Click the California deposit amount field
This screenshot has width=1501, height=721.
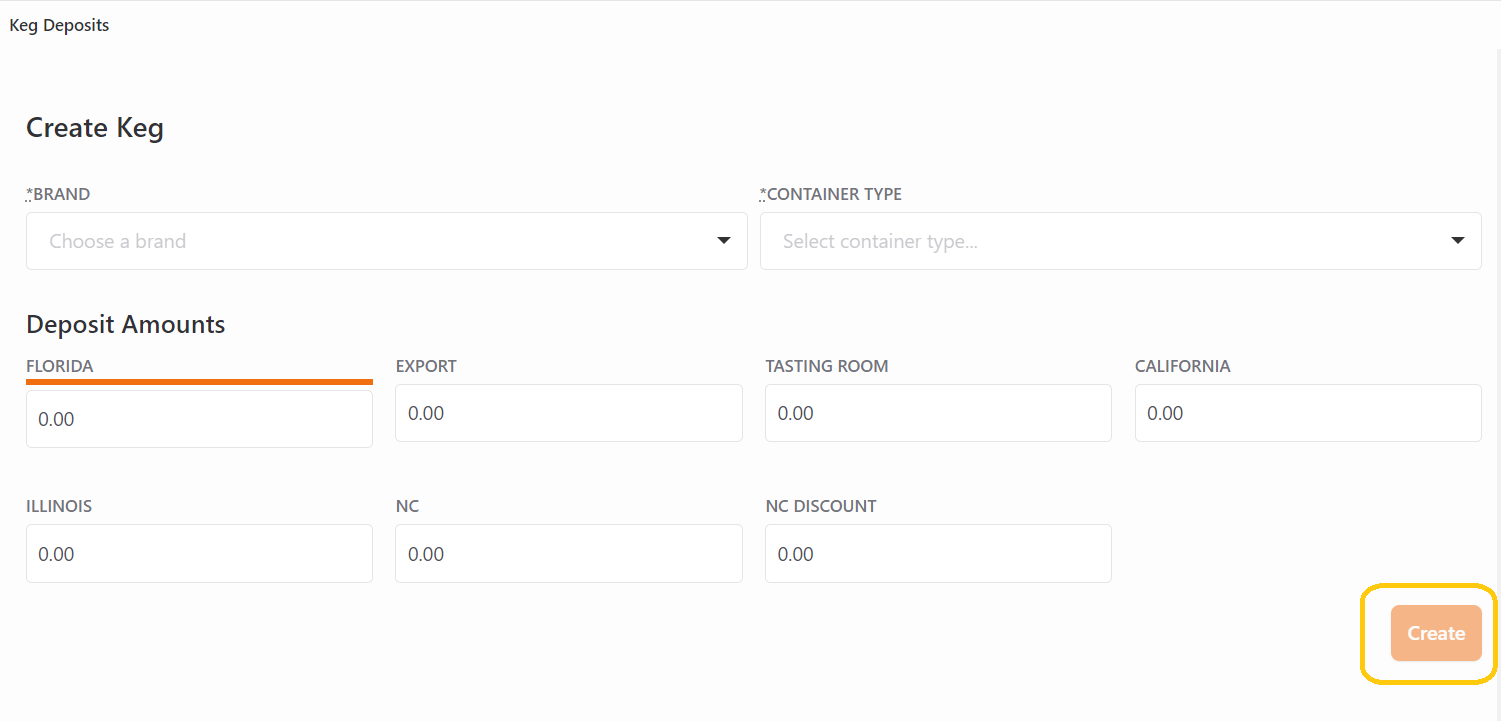pos(1307,413)
